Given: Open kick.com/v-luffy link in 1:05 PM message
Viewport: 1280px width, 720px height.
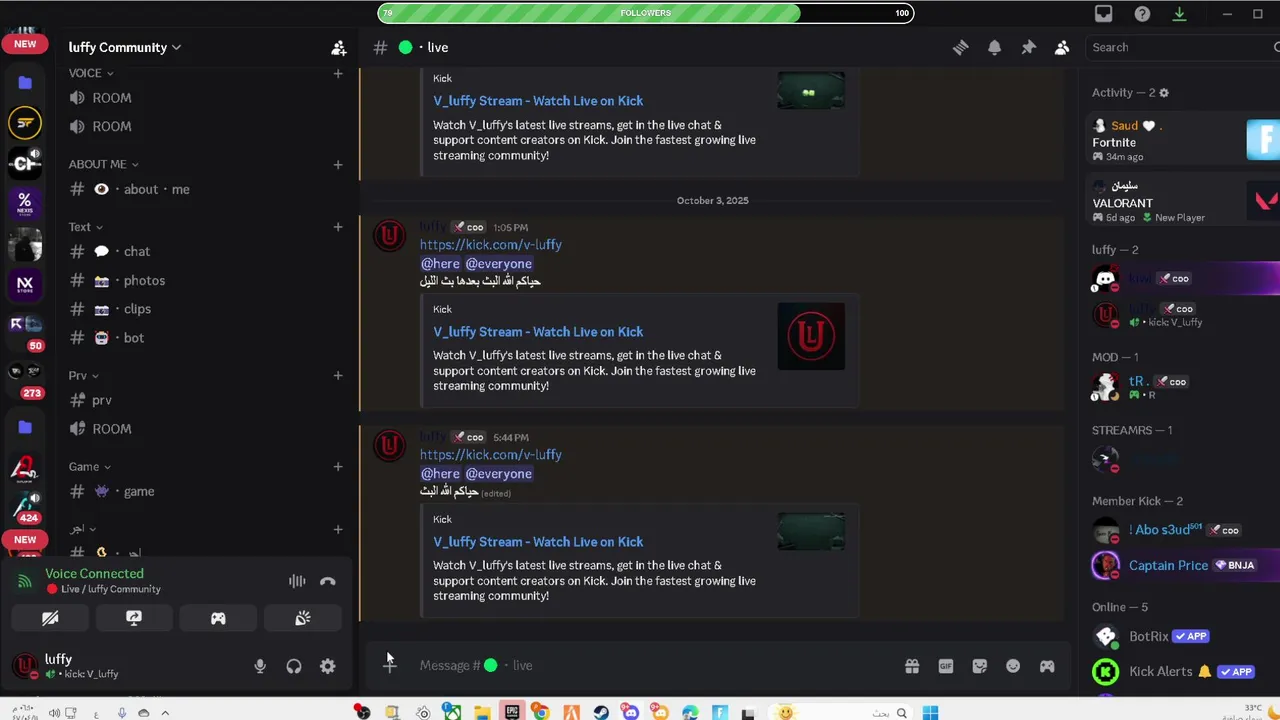Looking at the screenshot, I should point(491,244).
